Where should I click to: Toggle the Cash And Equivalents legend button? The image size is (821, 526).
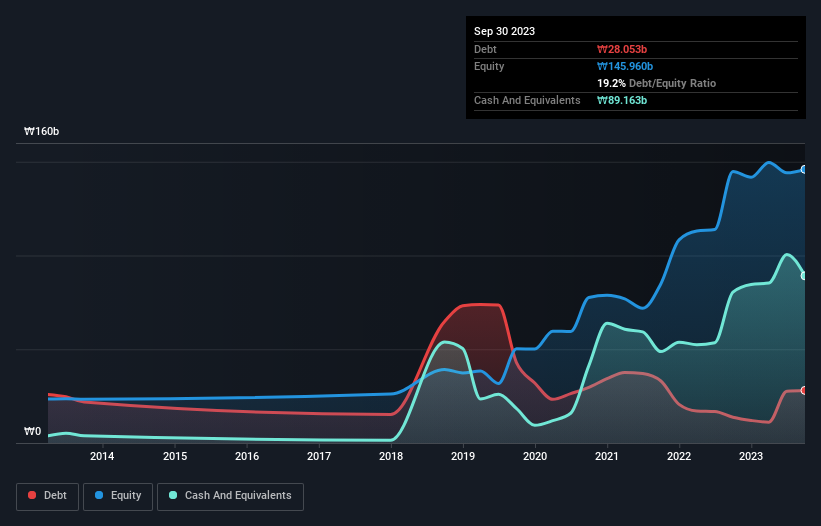point(230,496)
